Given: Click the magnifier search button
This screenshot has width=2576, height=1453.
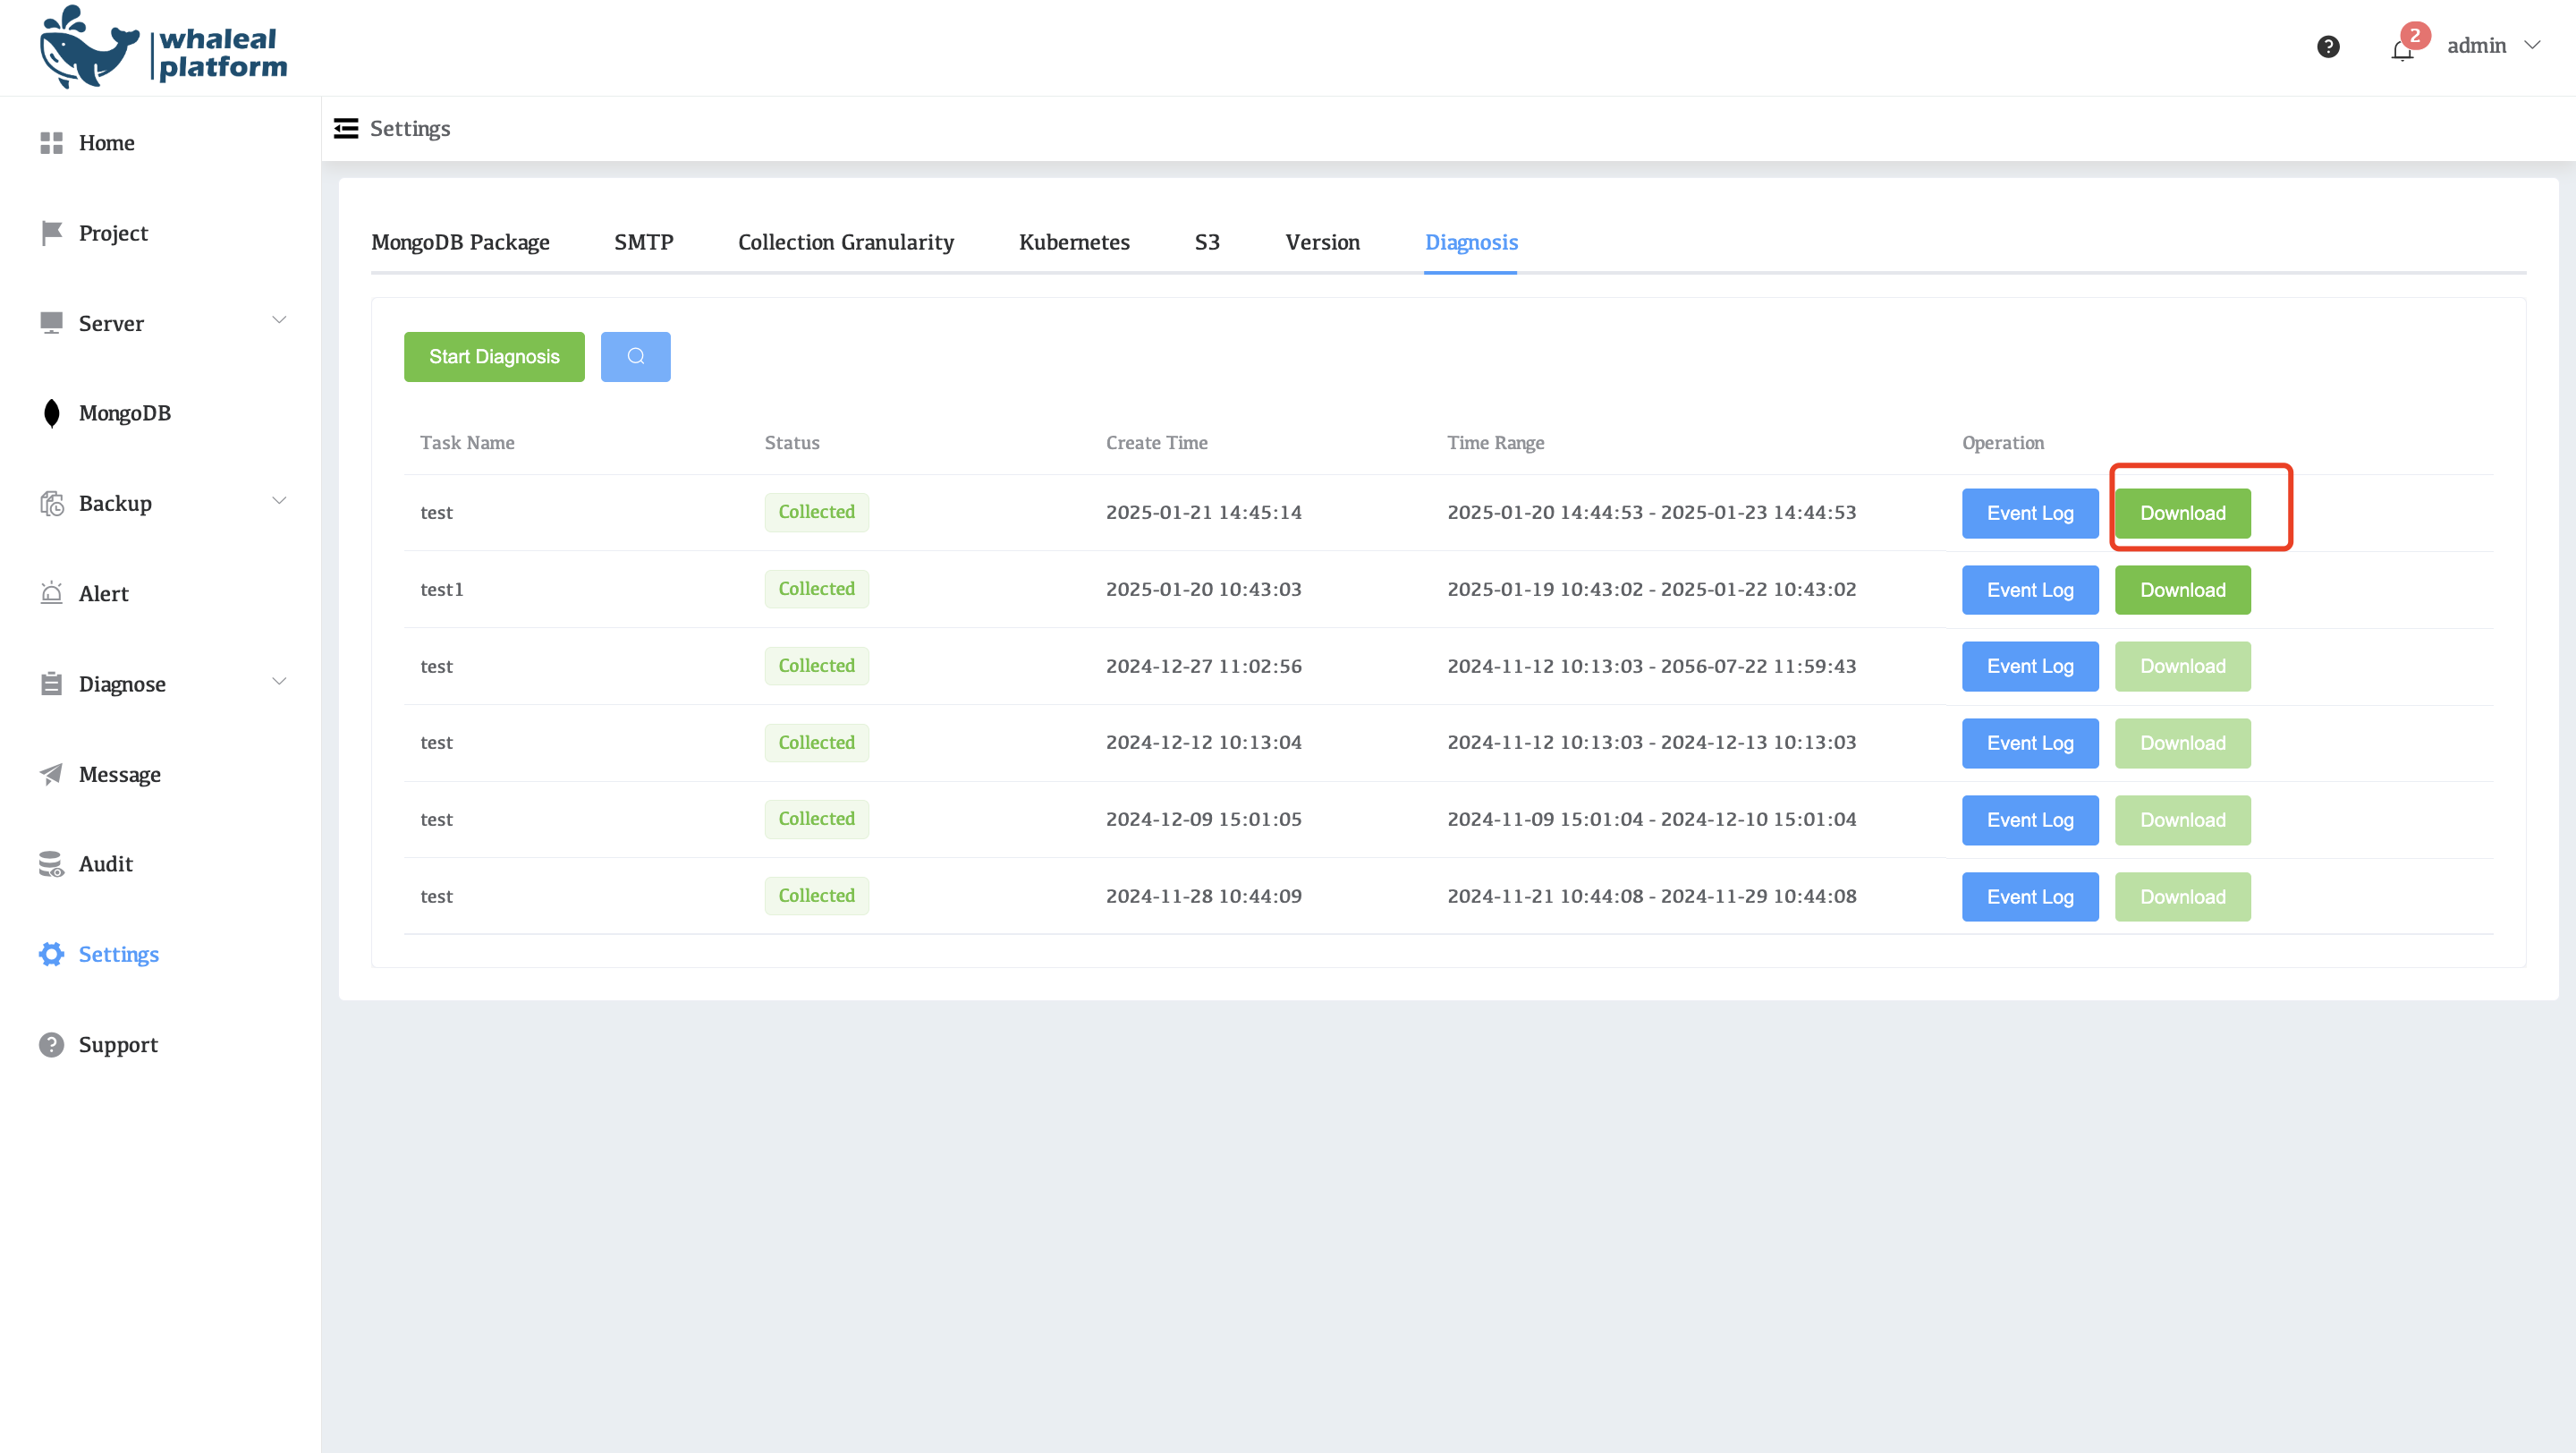Looking at the screenshot, I should 635,356.
